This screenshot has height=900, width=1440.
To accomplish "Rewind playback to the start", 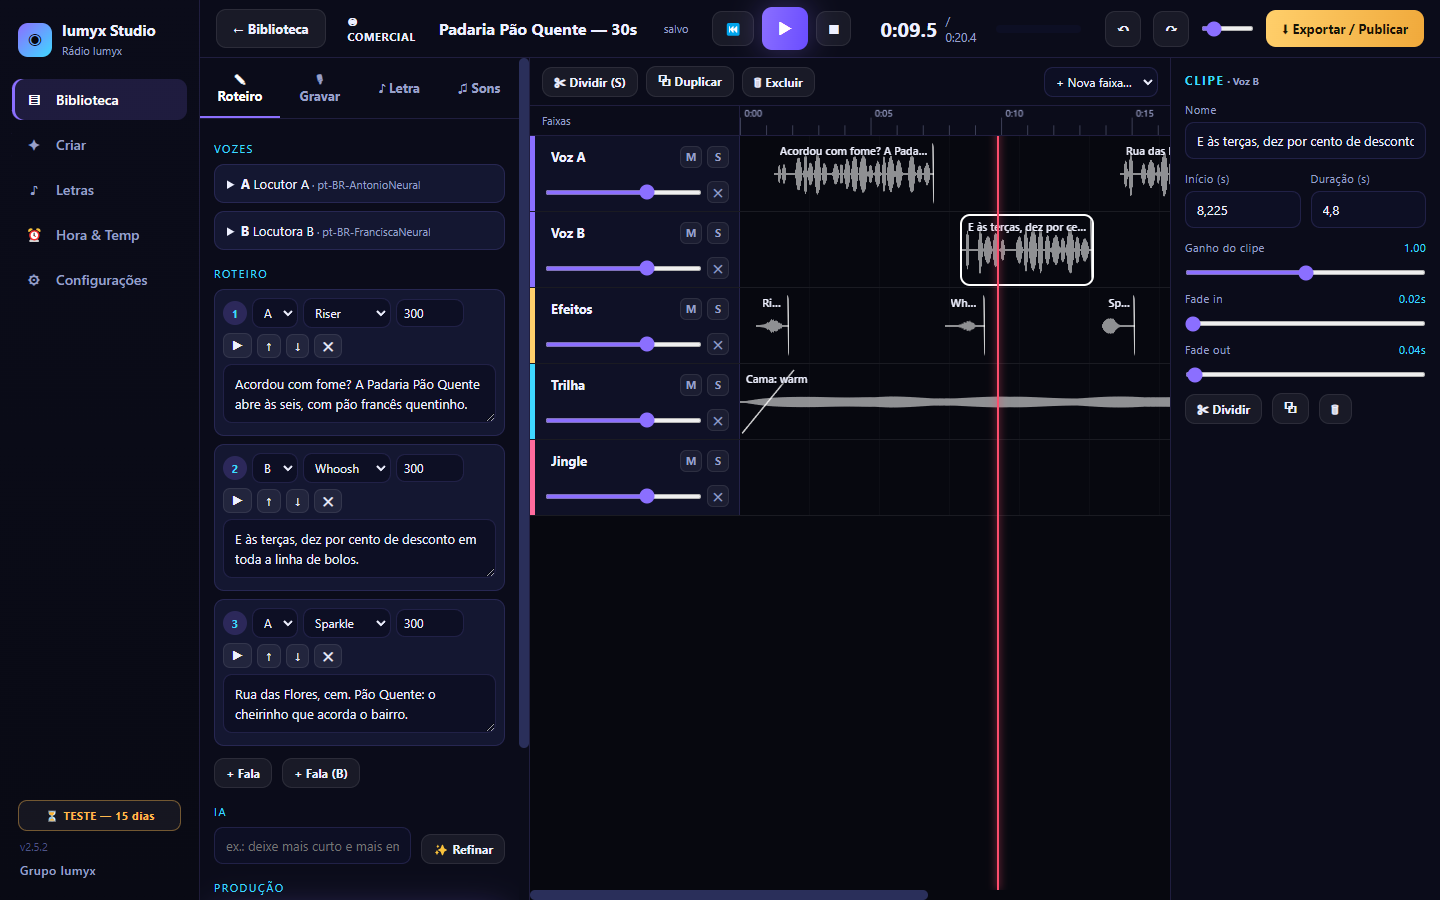I will 733,29.
